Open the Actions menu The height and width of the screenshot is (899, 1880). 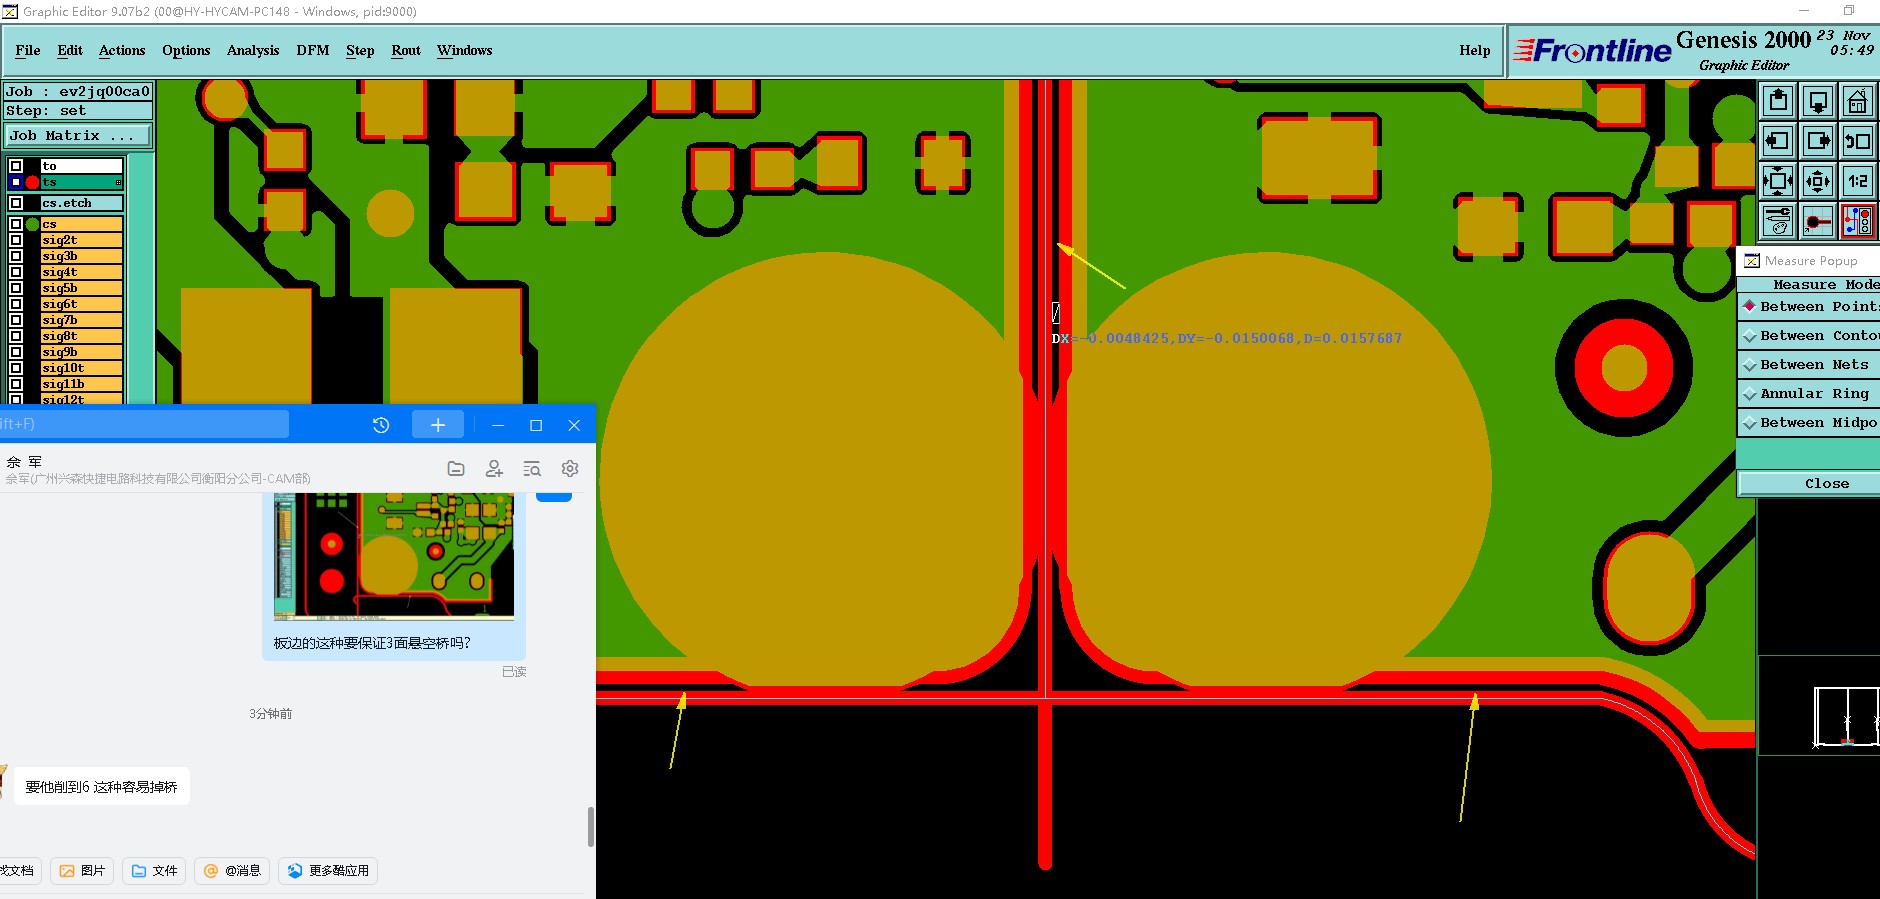[122, 50]
